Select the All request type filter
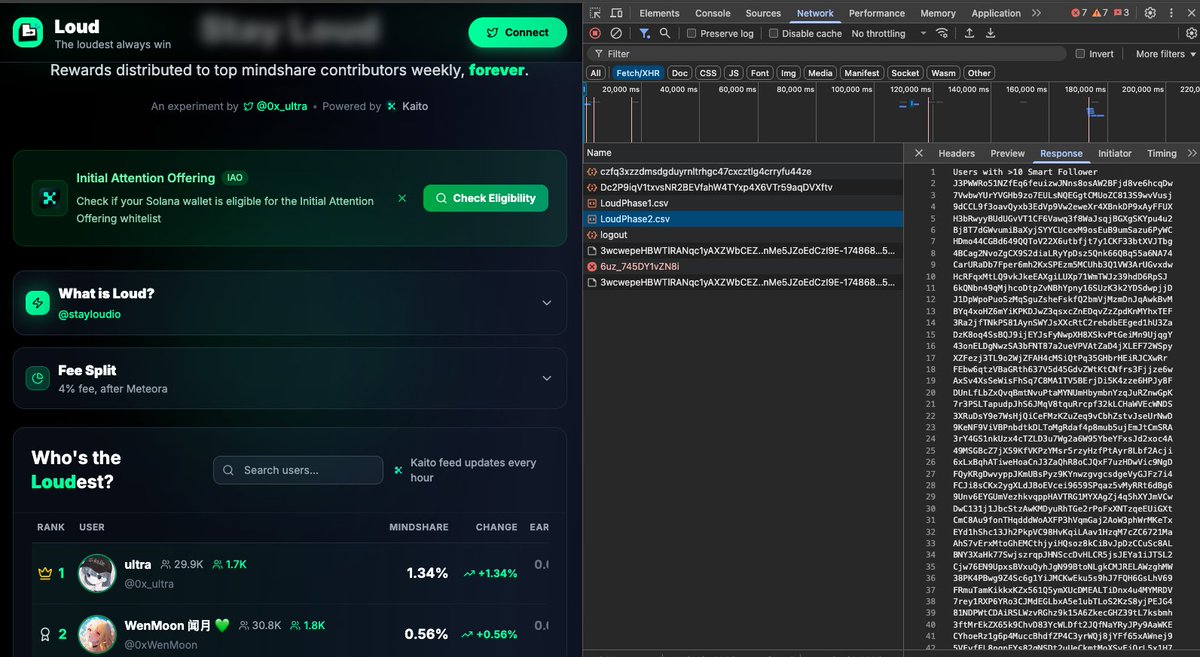The height and width of the screenshot is (657, 1200). [x=596, y=73]
